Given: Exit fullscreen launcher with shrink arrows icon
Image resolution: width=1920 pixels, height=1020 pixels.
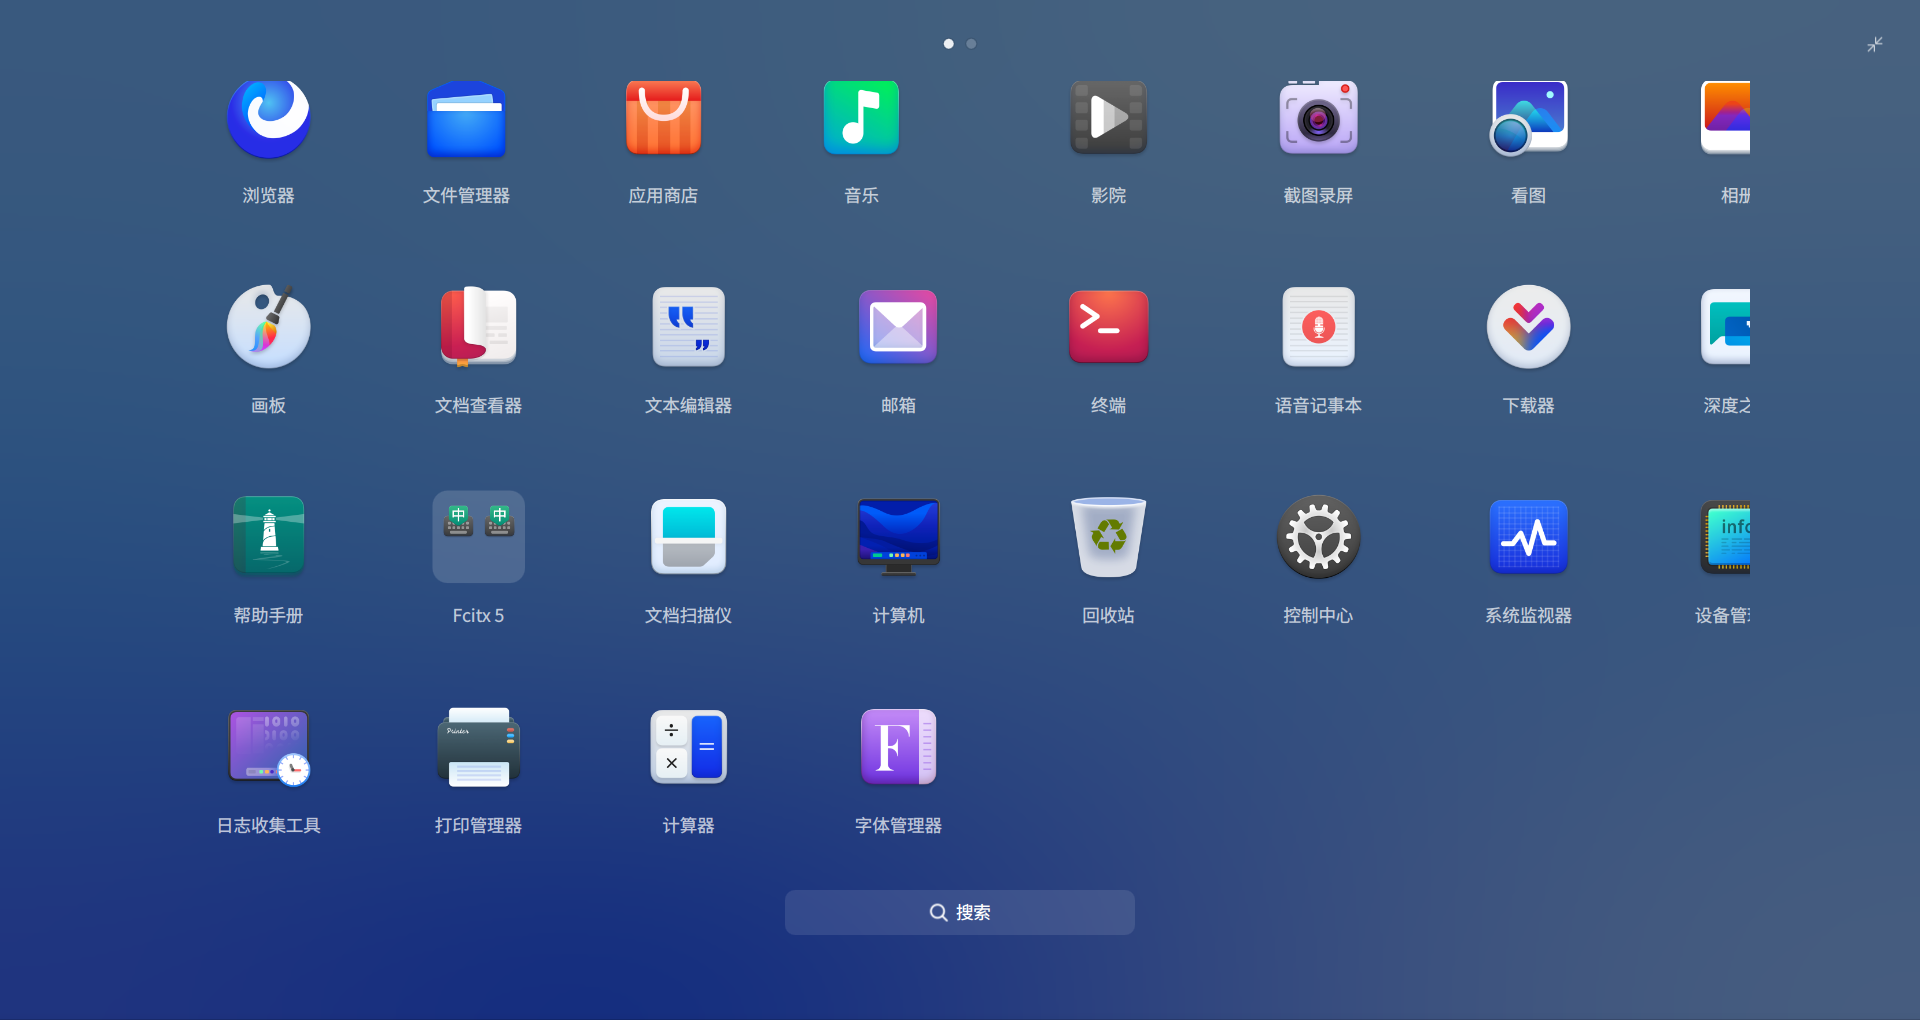Looking at the screenshot, I should pyautogui.click(x=1875, y=44).
